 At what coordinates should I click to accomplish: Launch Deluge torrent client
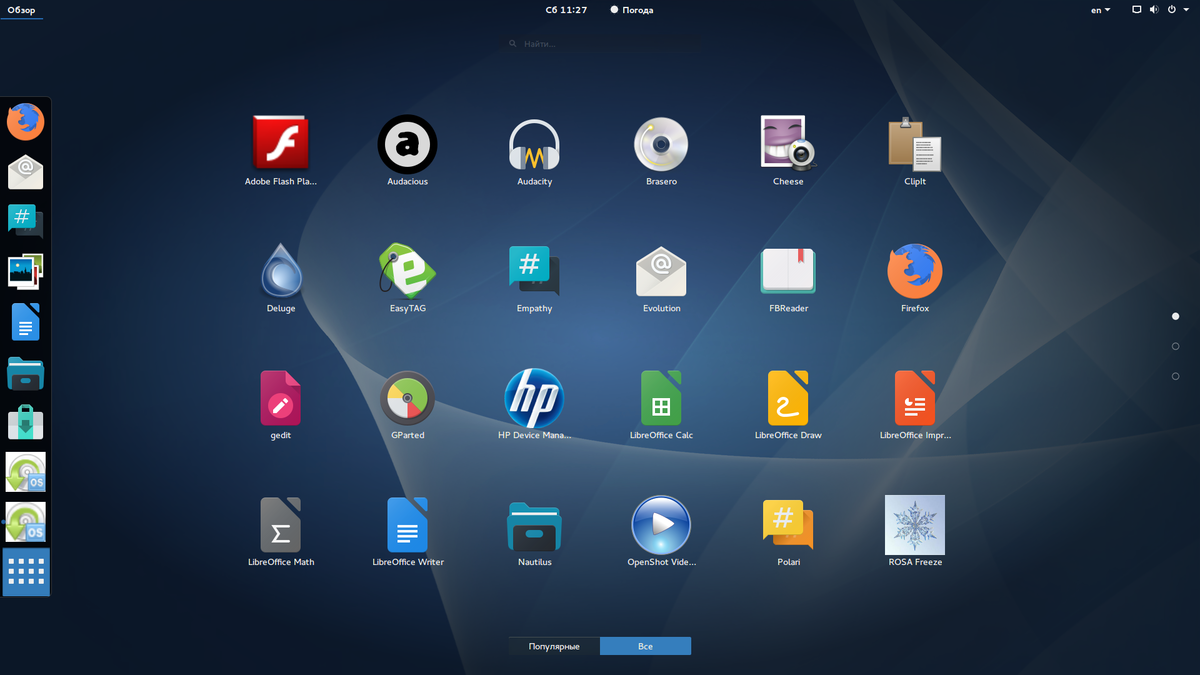tap(281, 271)
